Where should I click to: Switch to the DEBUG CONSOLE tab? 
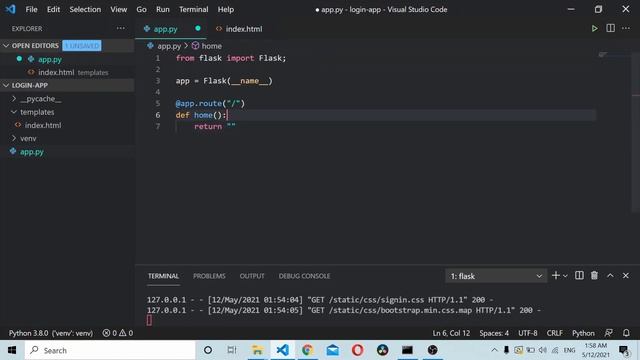tap(304, 276)
